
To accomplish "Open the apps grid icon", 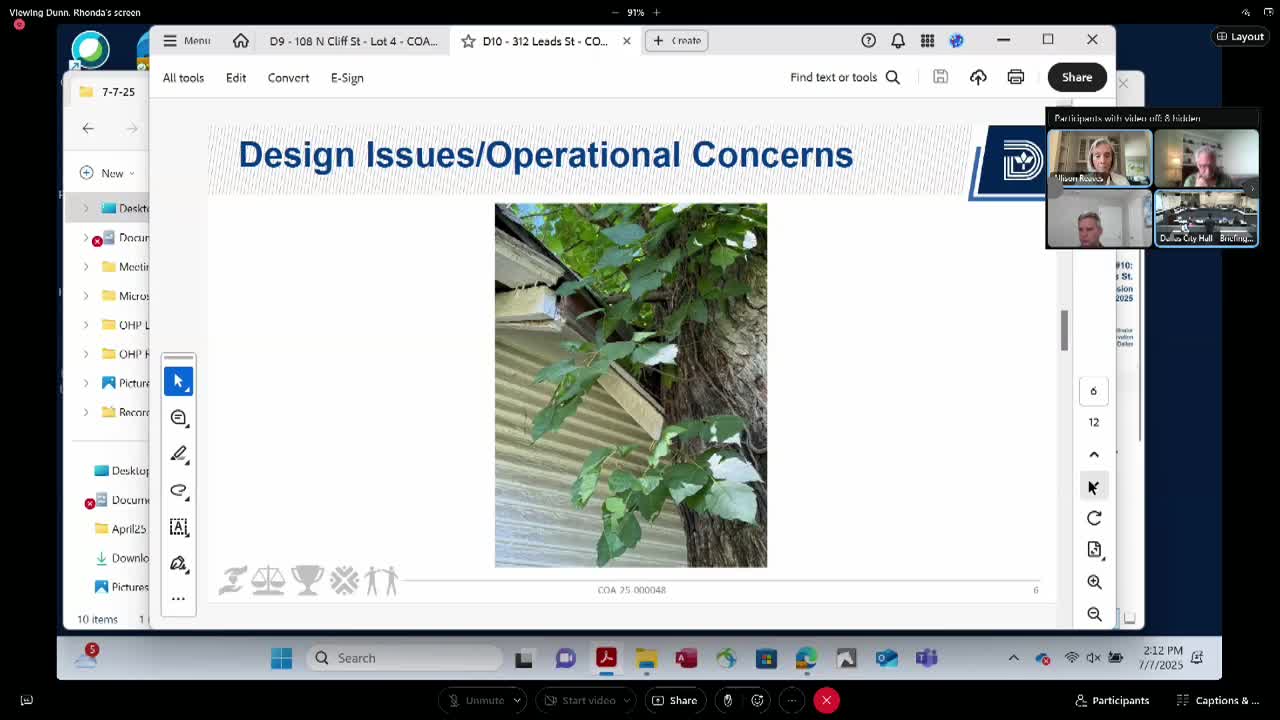I will (927, 41).
